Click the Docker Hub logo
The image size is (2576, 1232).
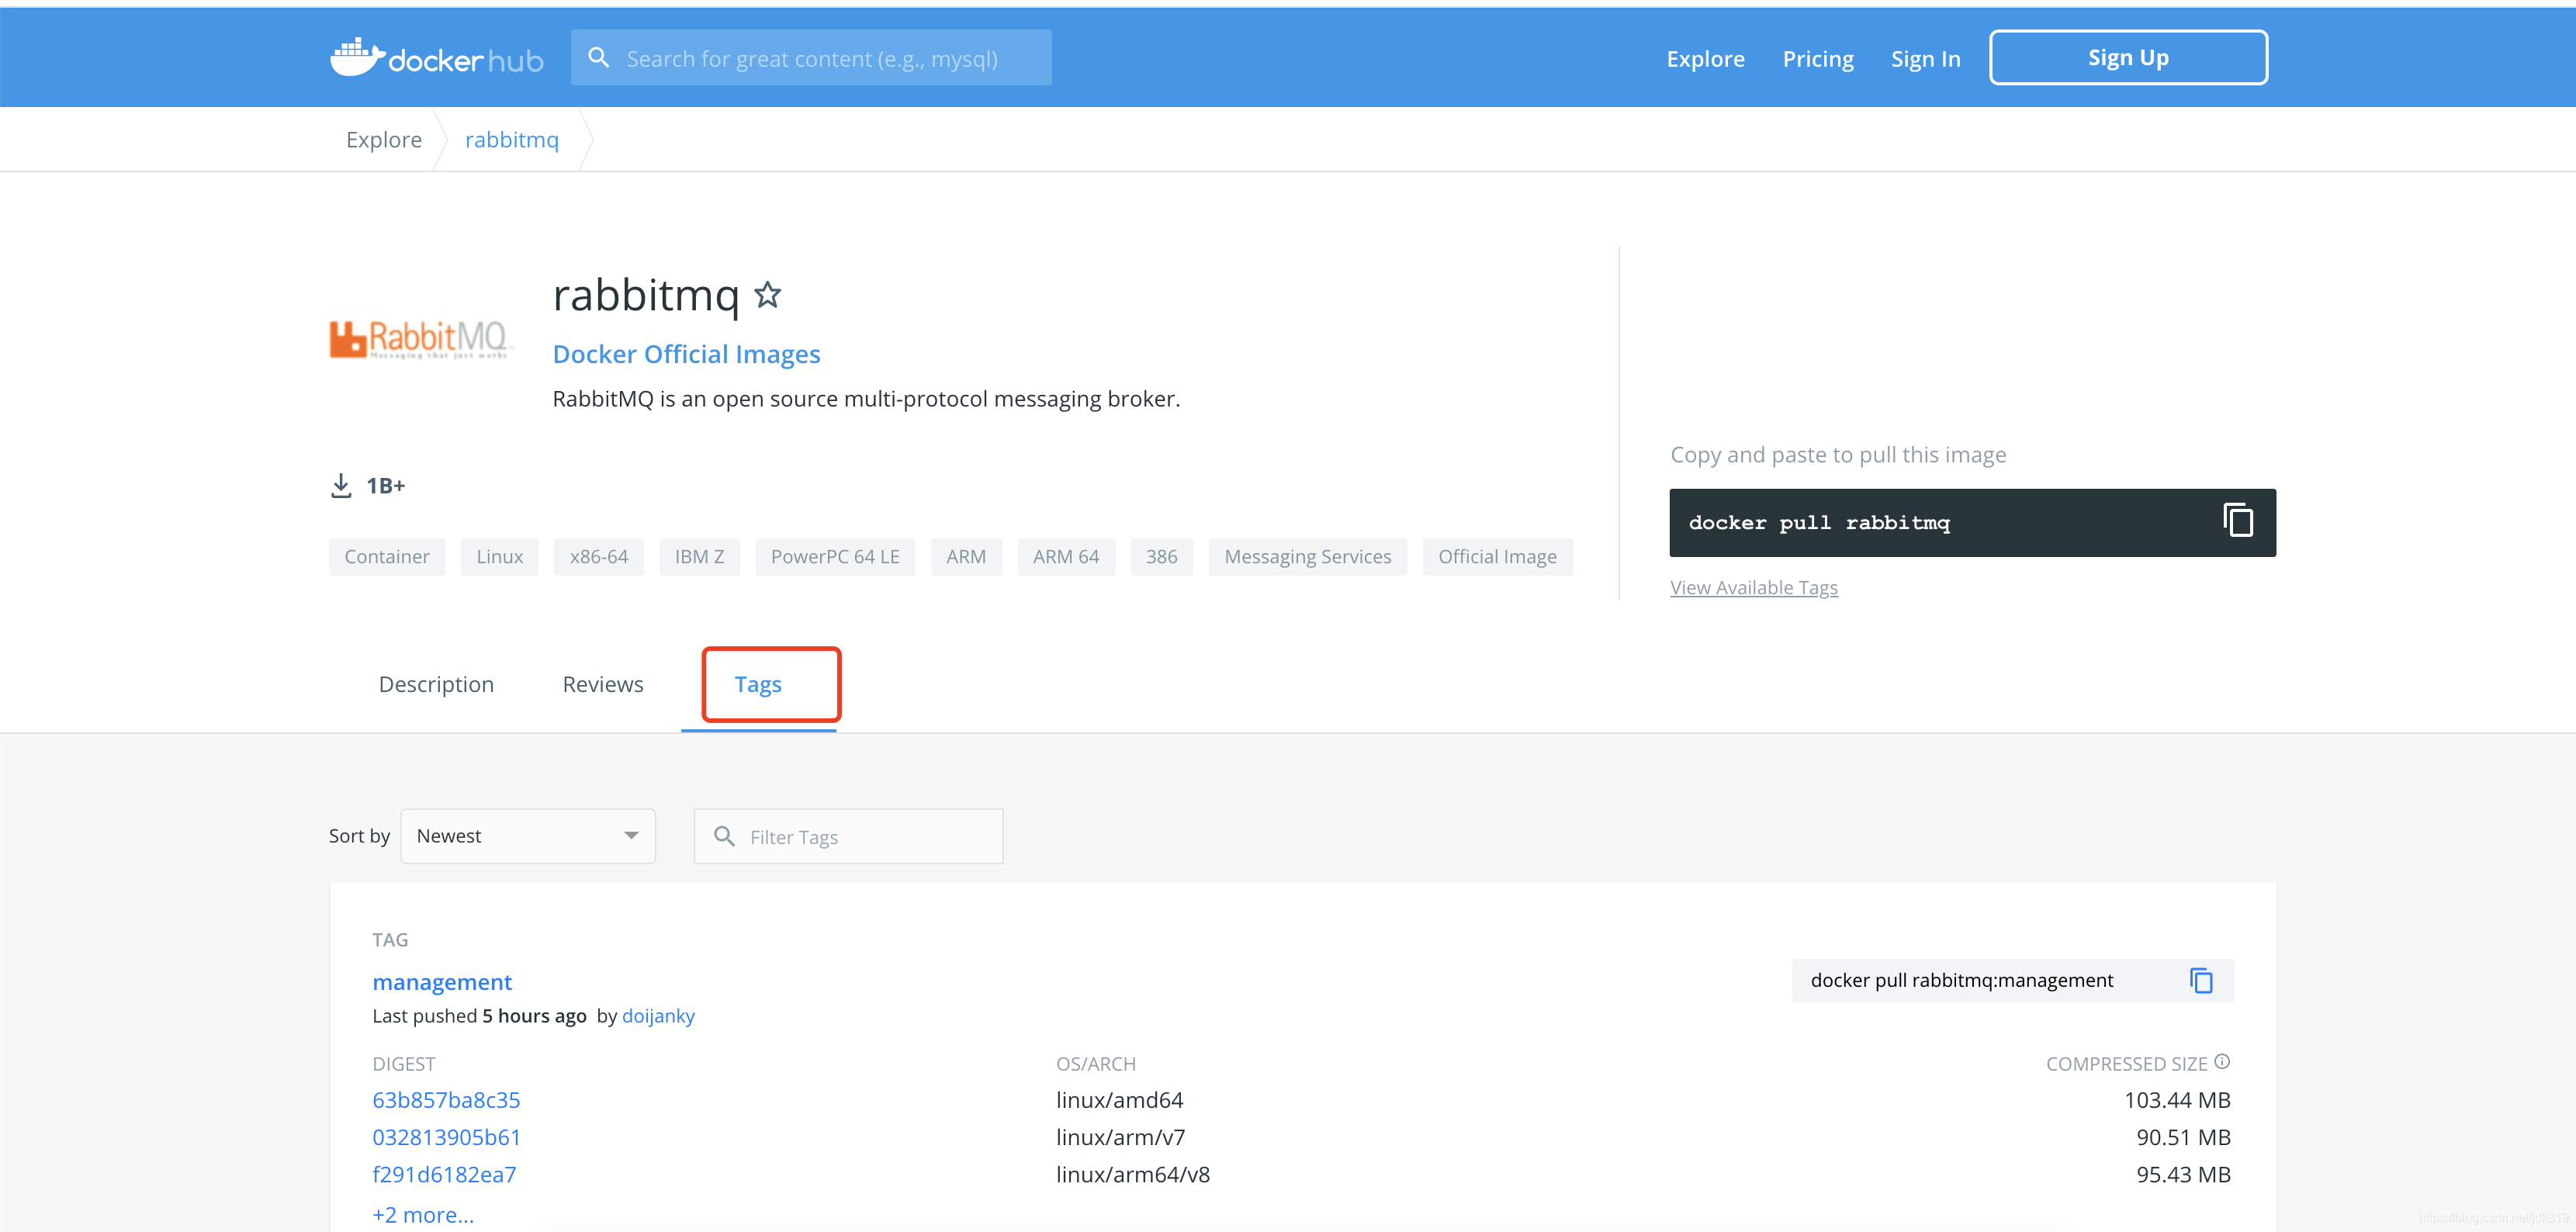tap(437, 58)
